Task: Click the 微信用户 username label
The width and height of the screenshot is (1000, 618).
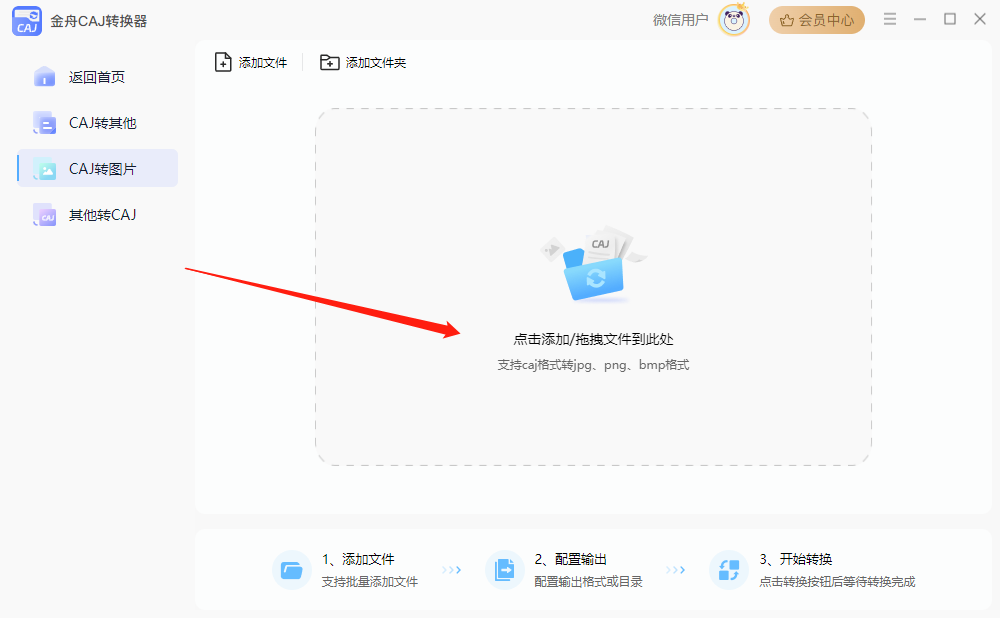Action: [680, 20]
